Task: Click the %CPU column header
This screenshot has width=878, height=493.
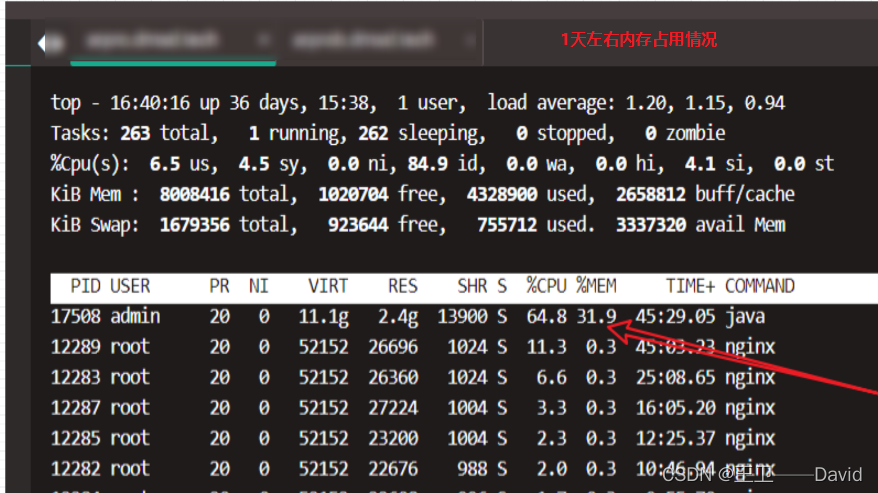Action: pos(546,286)
